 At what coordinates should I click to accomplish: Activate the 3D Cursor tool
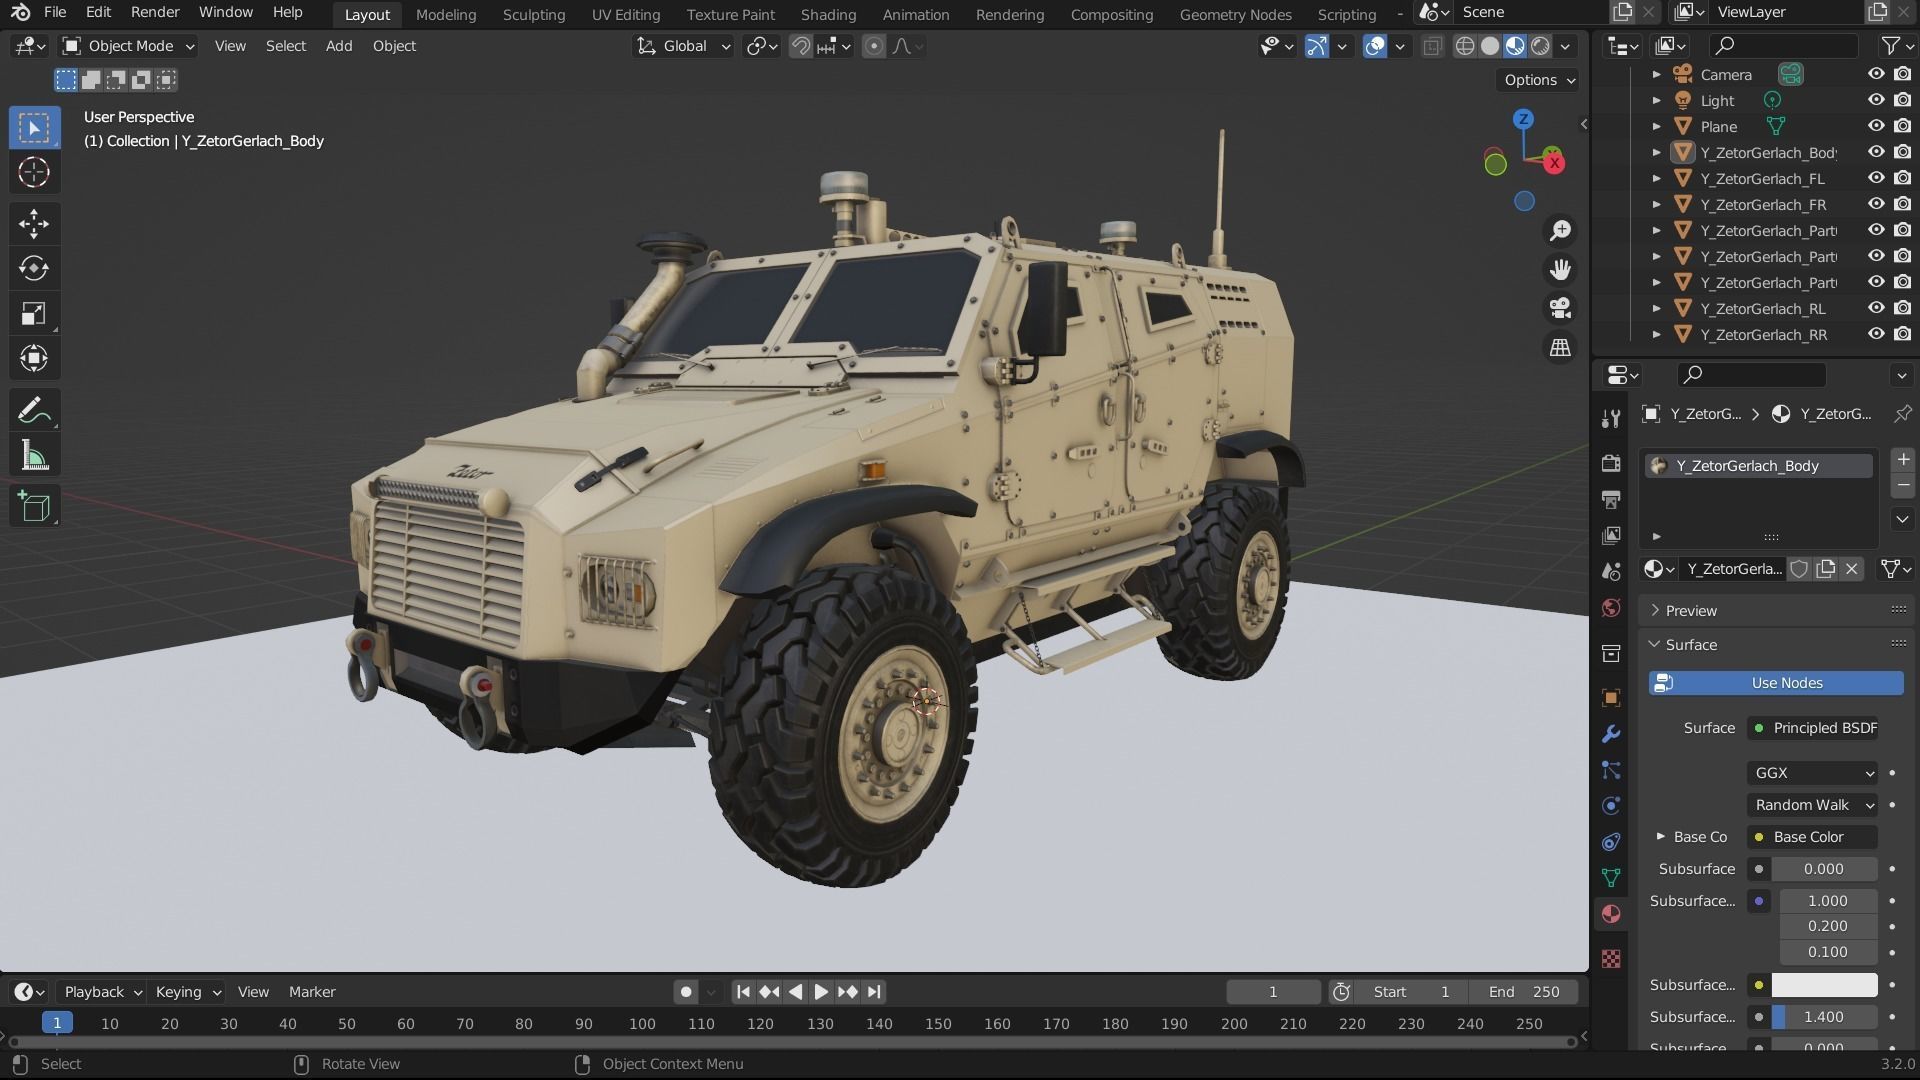(34, 172)
